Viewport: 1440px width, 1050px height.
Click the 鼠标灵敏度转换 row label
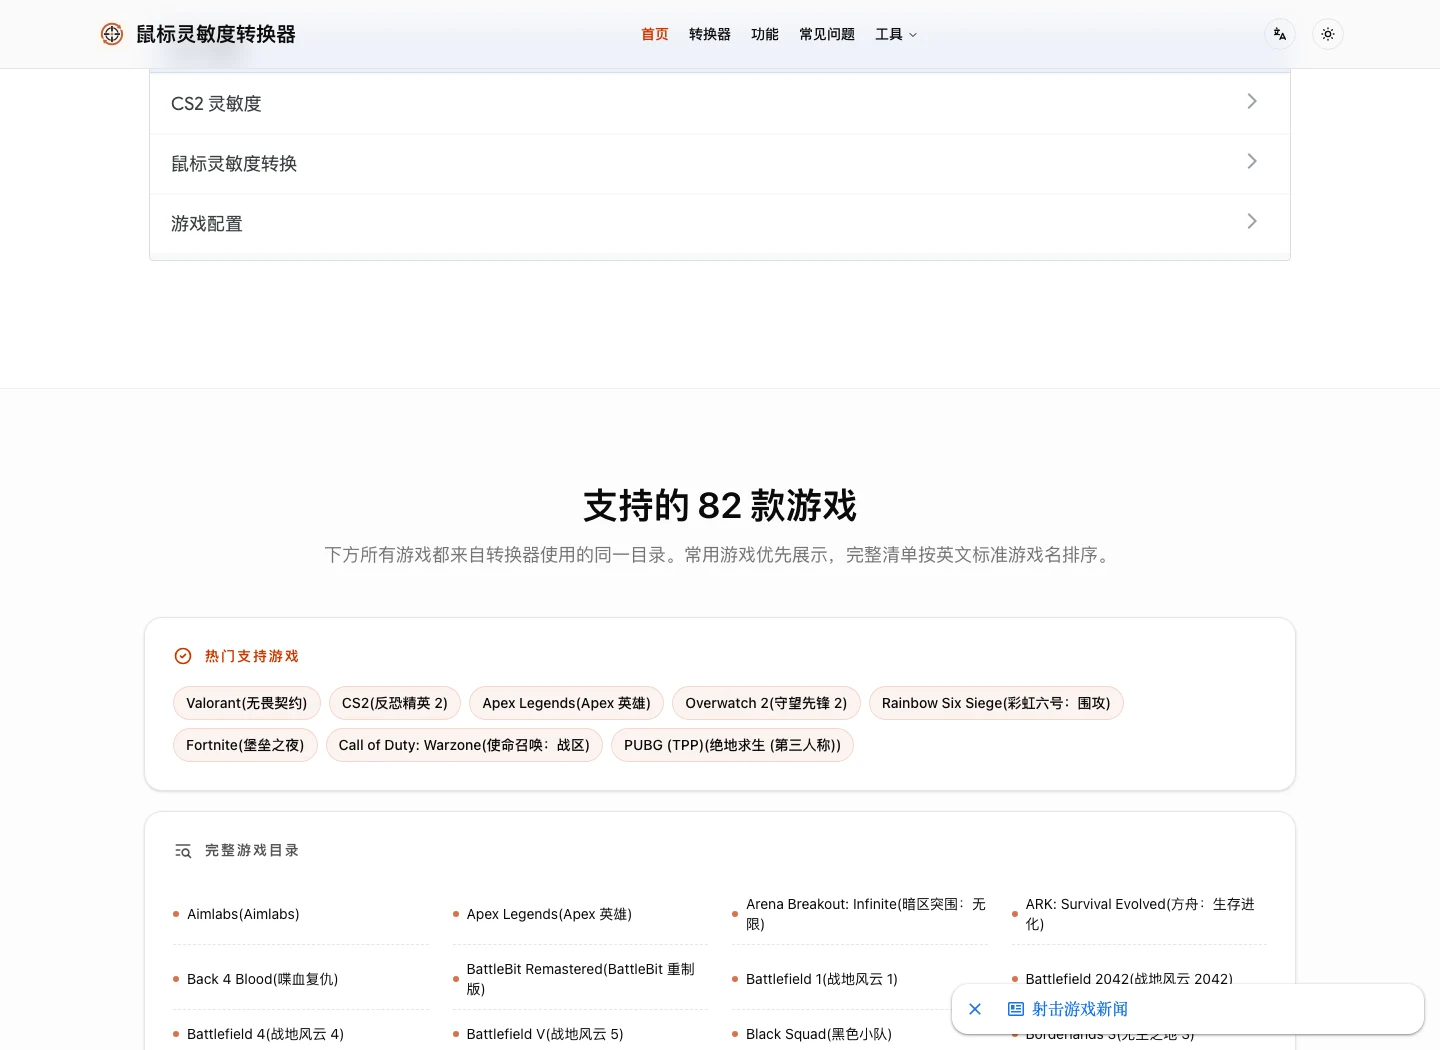point(234,164)
